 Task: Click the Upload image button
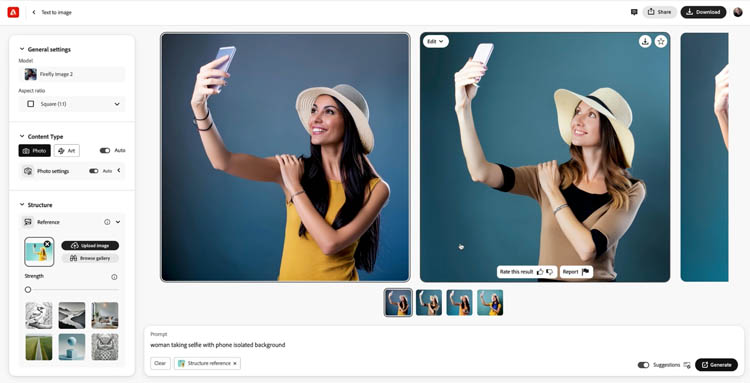pyautogui.click(x=90, y=246)
